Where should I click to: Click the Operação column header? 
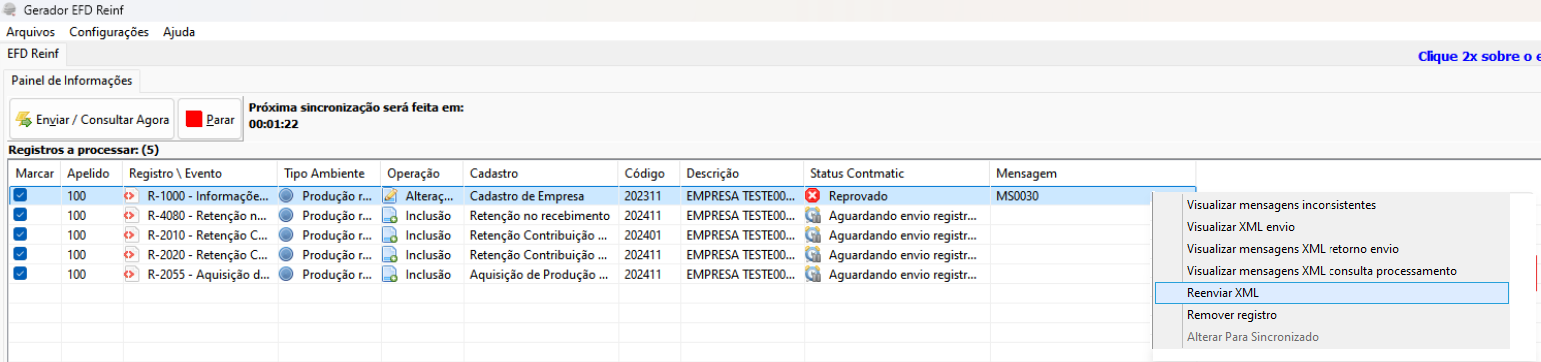(421, 174)
